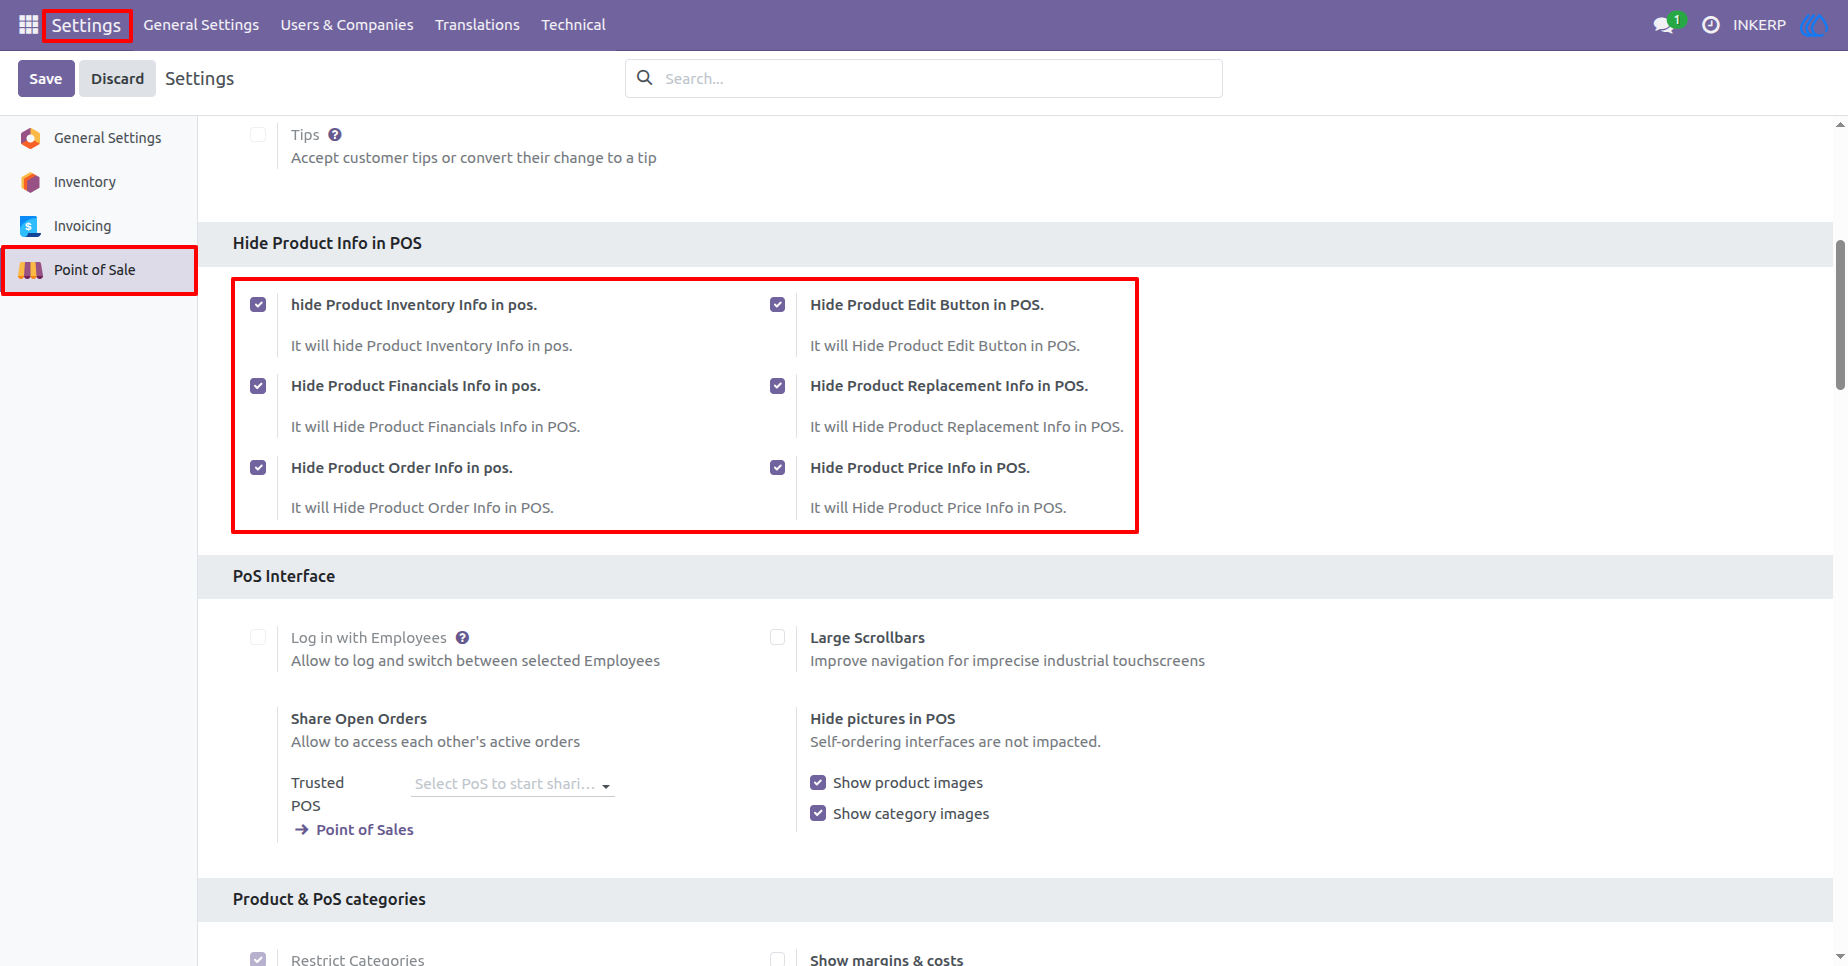
Task: Click the arrow icon before Point of Sales
Action: tap(301, 830)
